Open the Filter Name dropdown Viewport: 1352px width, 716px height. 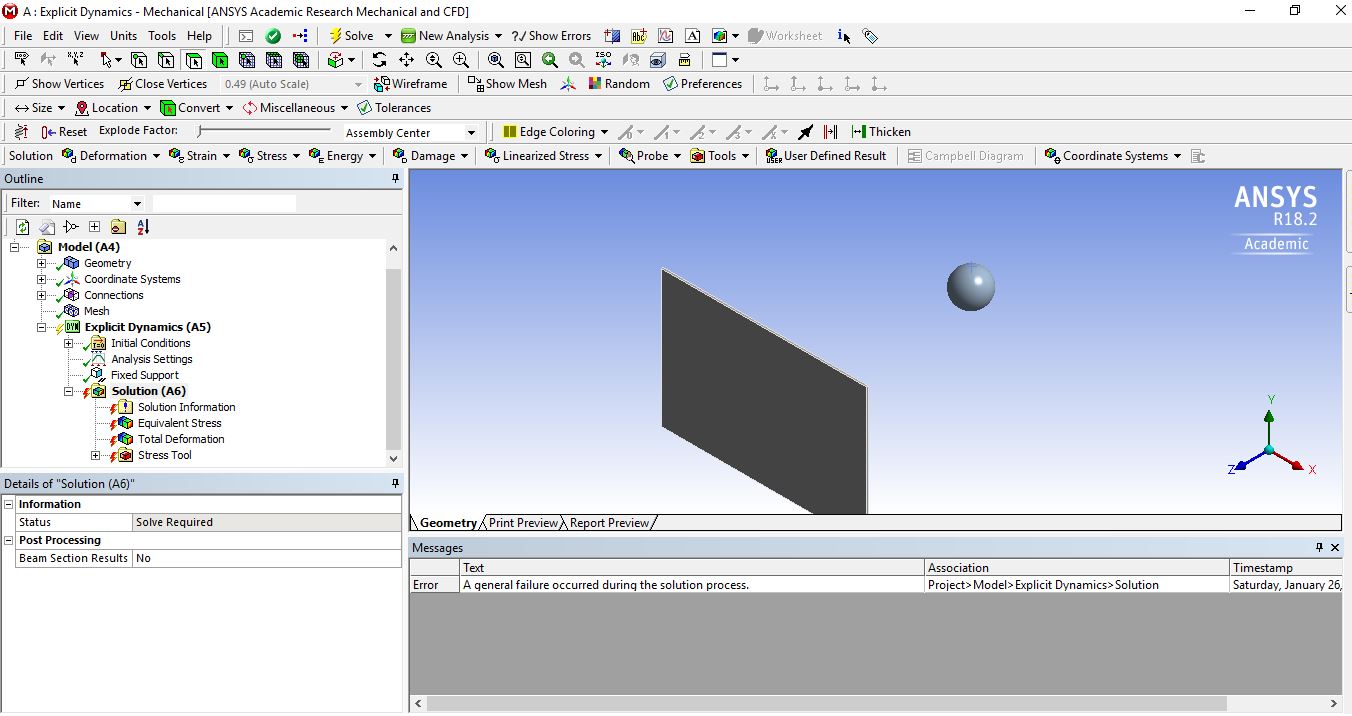click(x=137, y=204)
